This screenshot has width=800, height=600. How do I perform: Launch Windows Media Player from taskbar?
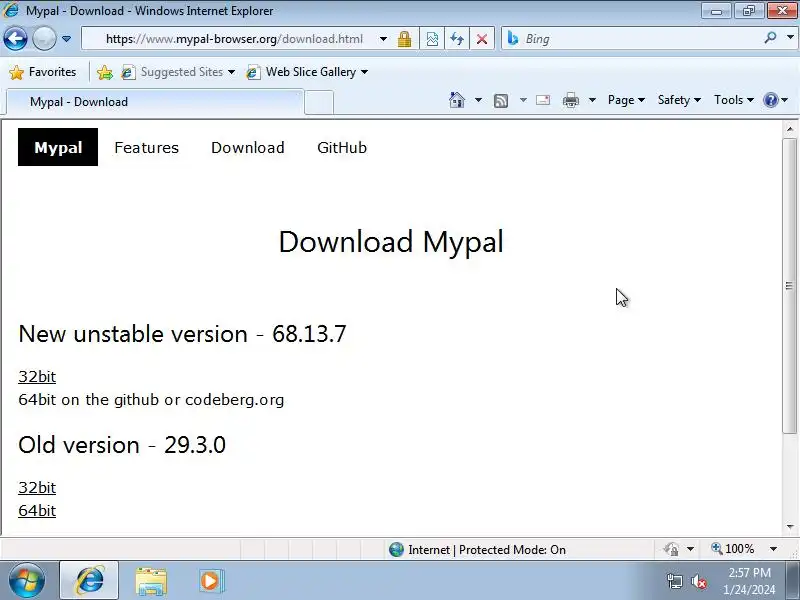tap(211, 581)
